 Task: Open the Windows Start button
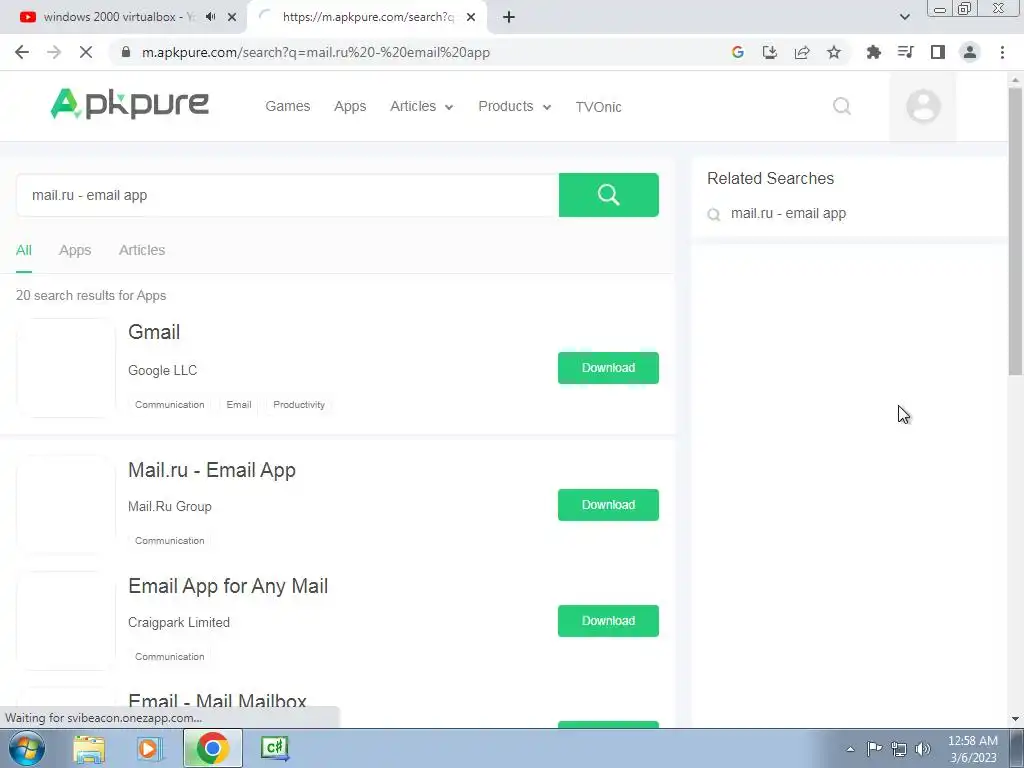(x=27, y=748)
